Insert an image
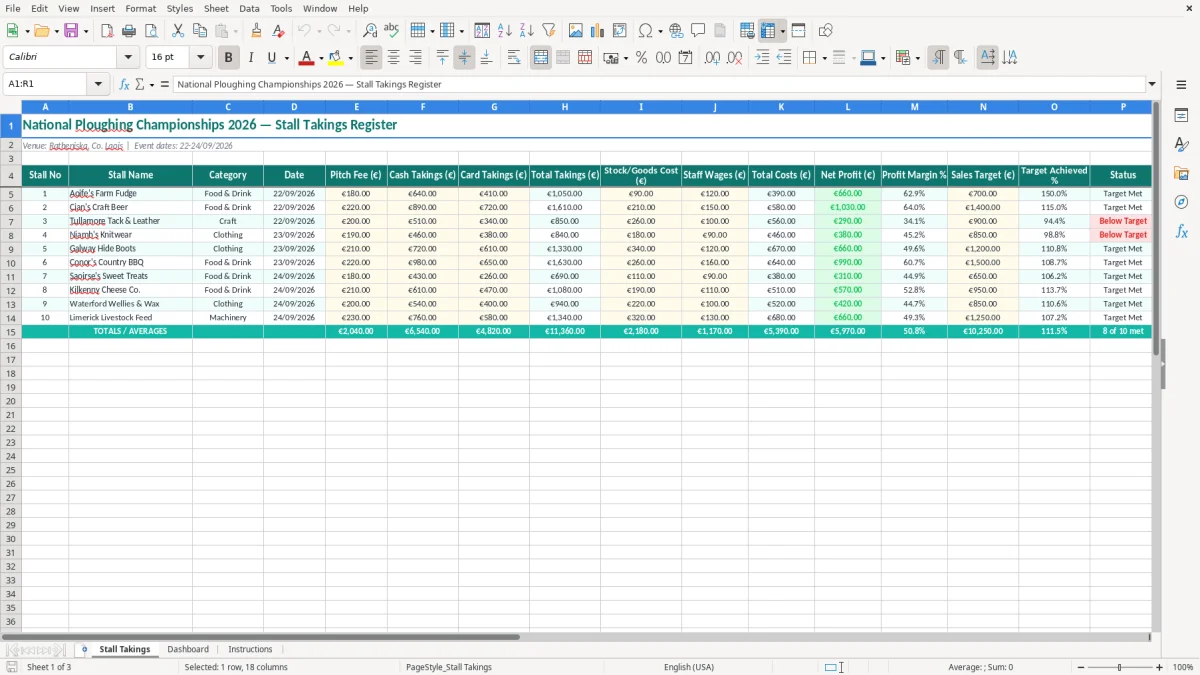 click(x=576, y=31)
